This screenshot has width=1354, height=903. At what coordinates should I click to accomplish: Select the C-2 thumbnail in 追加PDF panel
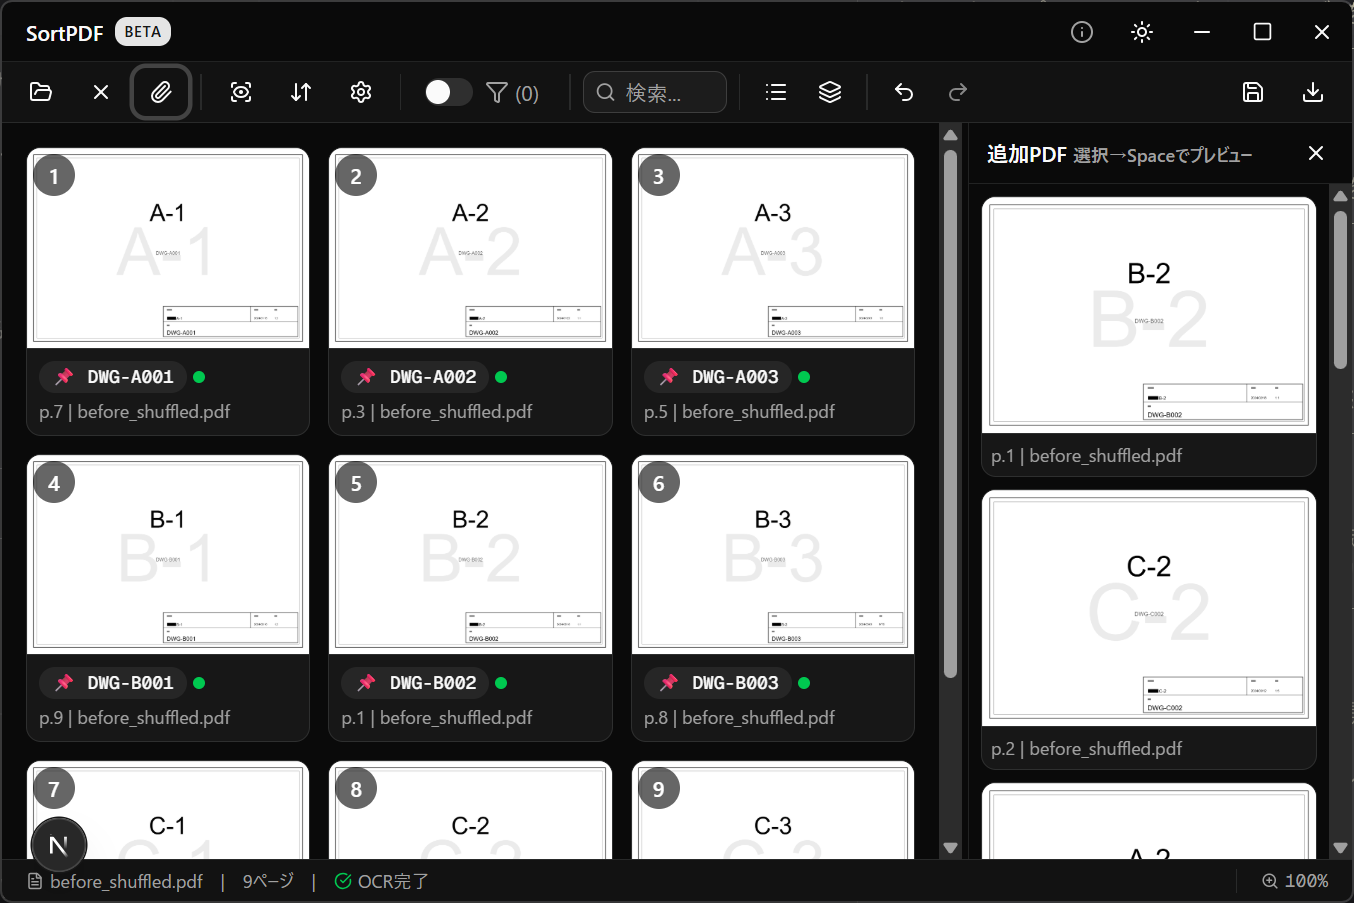(x=1149, y=608)
